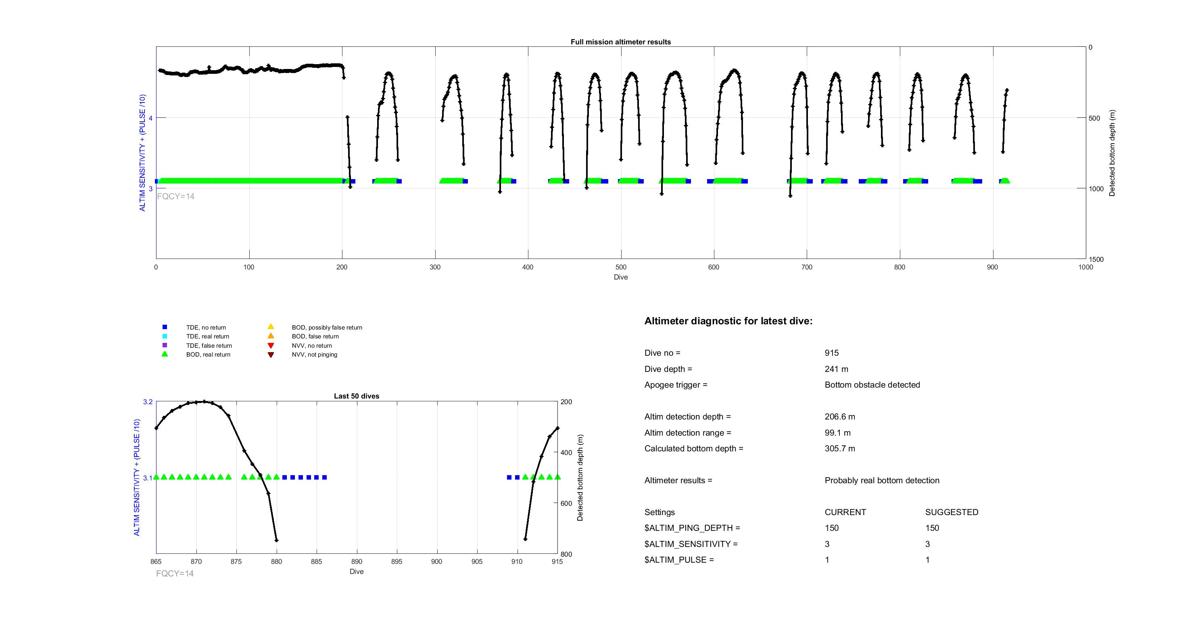The width and height of the screenshot is (1200, 622).
Task: Click the '241 m' dive depth value
Action: pos(836,369)
